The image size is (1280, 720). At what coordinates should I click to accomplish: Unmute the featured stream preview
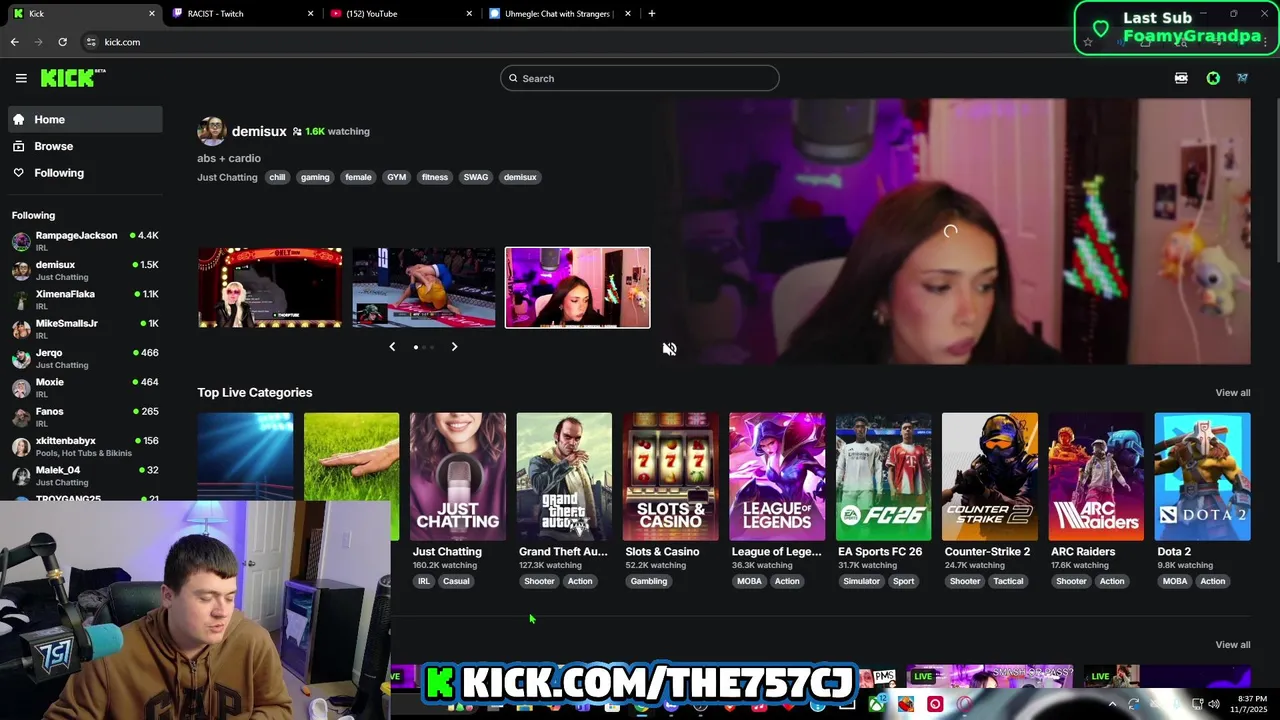(x=670, y=349)
